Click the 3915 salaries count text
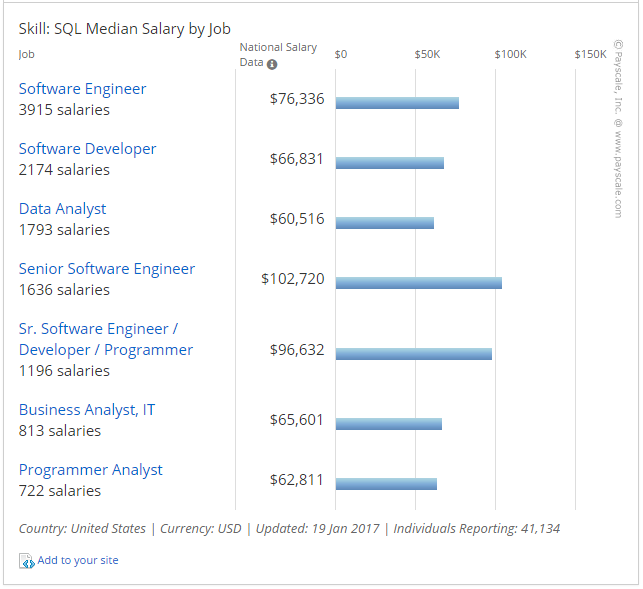643x589 pixels. point(64,110)
